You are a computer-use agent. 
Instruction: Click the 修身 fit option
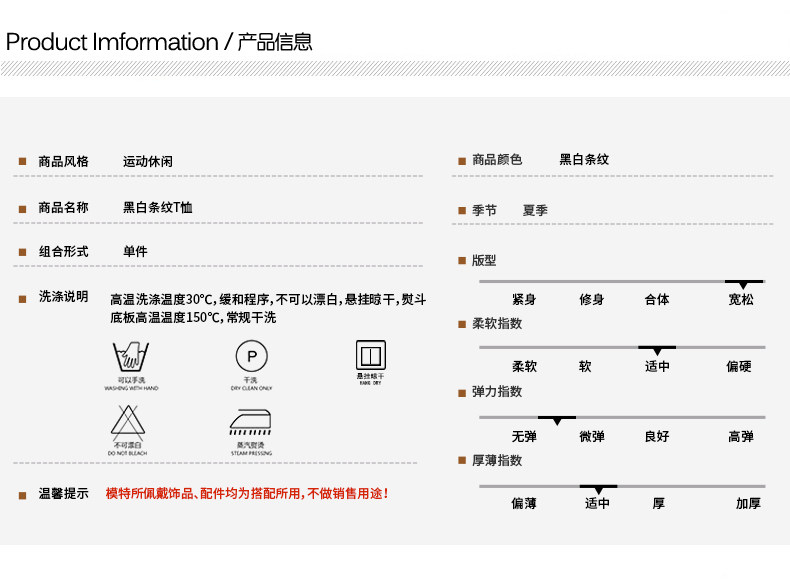click(x=591, y=299)
